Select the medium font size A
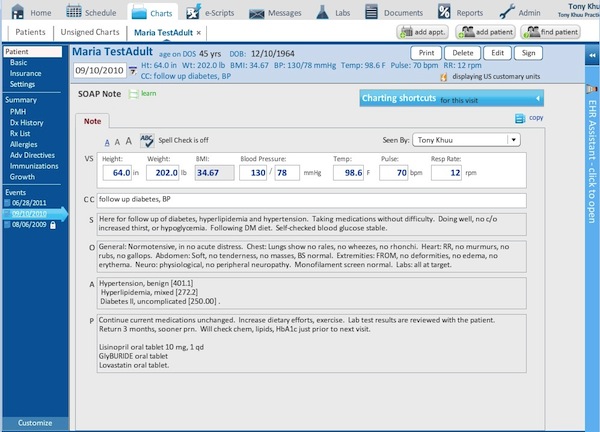600x432 pixels. click(x=117, y=142)
